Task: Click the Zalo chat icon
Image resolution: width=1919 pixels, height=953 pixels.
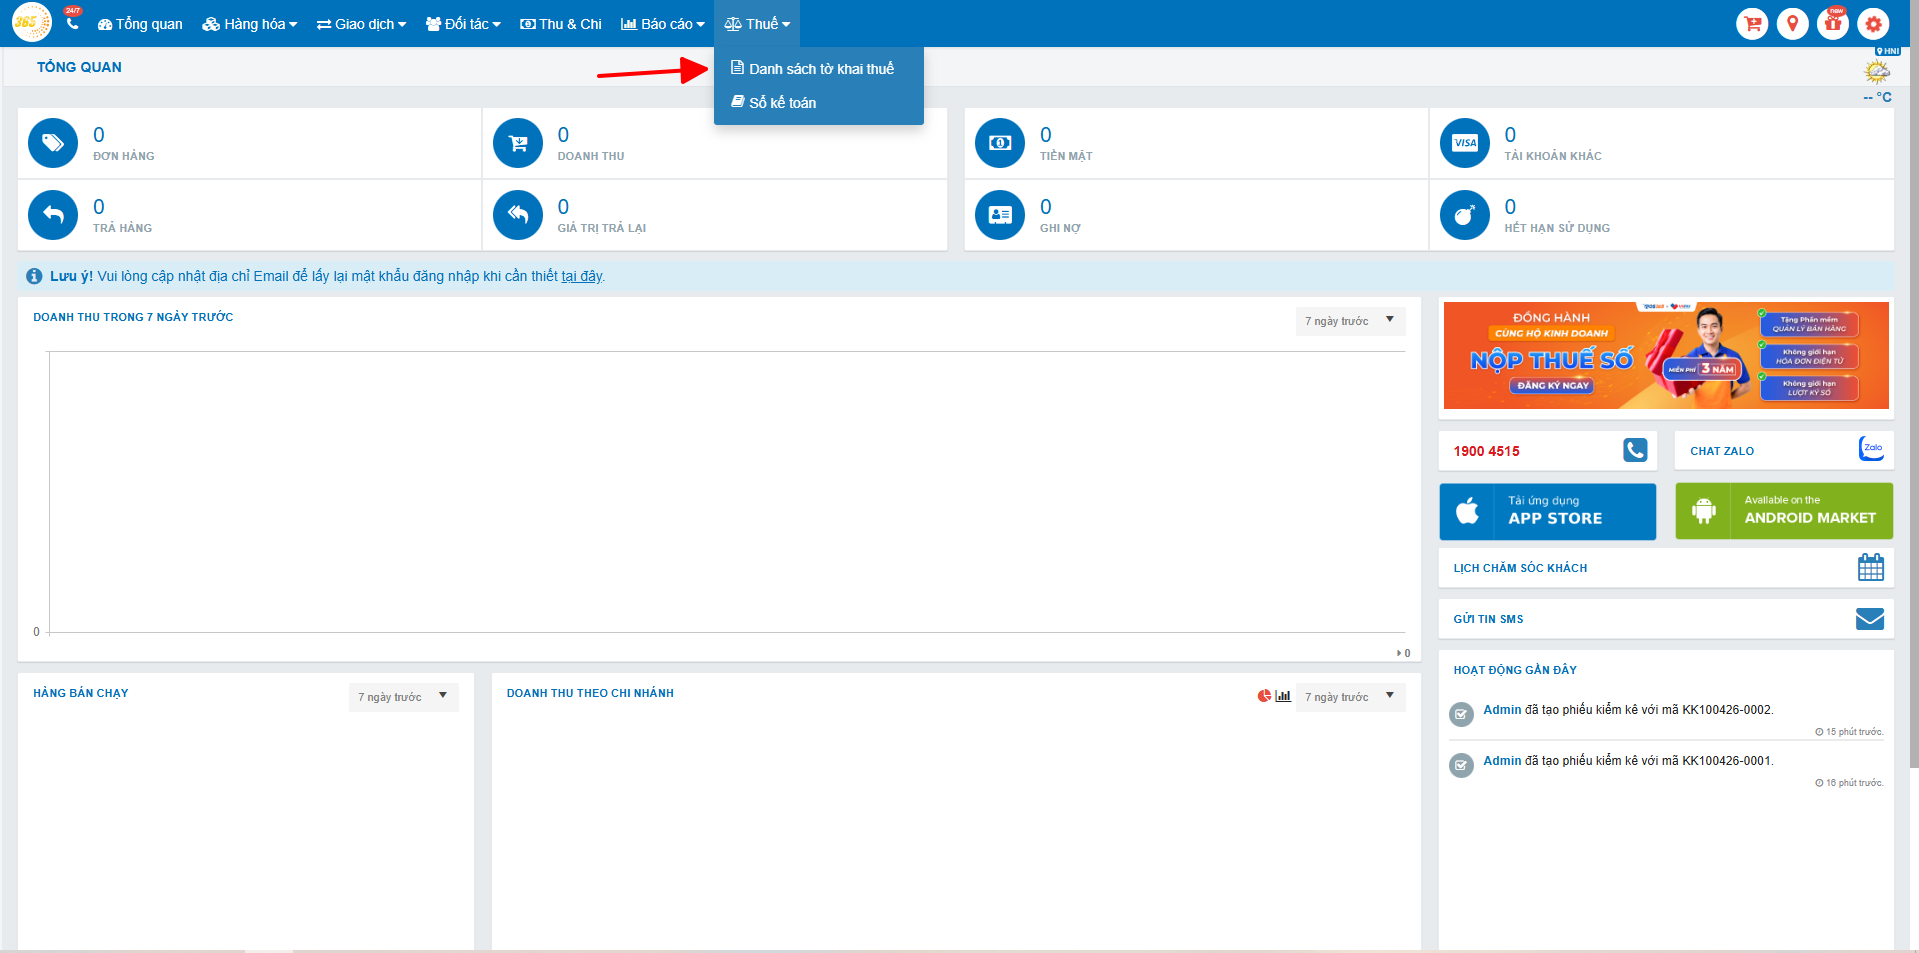Action: [x=1870, y=450]
